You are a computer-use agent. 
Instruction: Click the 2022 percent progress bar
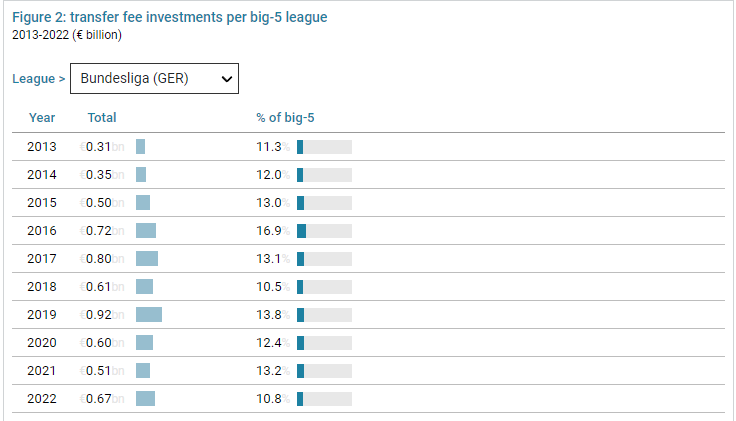pyautogui.click(x=324, y=399)
